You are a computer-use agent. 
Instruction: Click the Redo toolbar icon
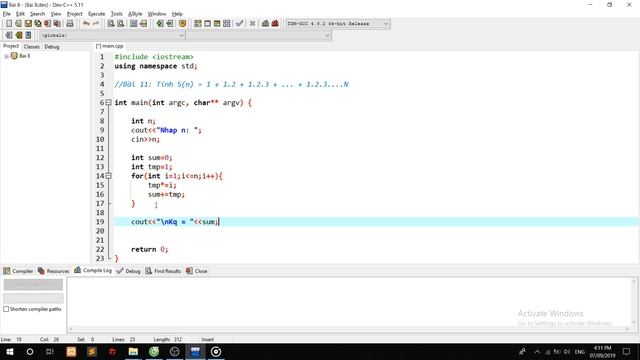click(x=96, y=24)
